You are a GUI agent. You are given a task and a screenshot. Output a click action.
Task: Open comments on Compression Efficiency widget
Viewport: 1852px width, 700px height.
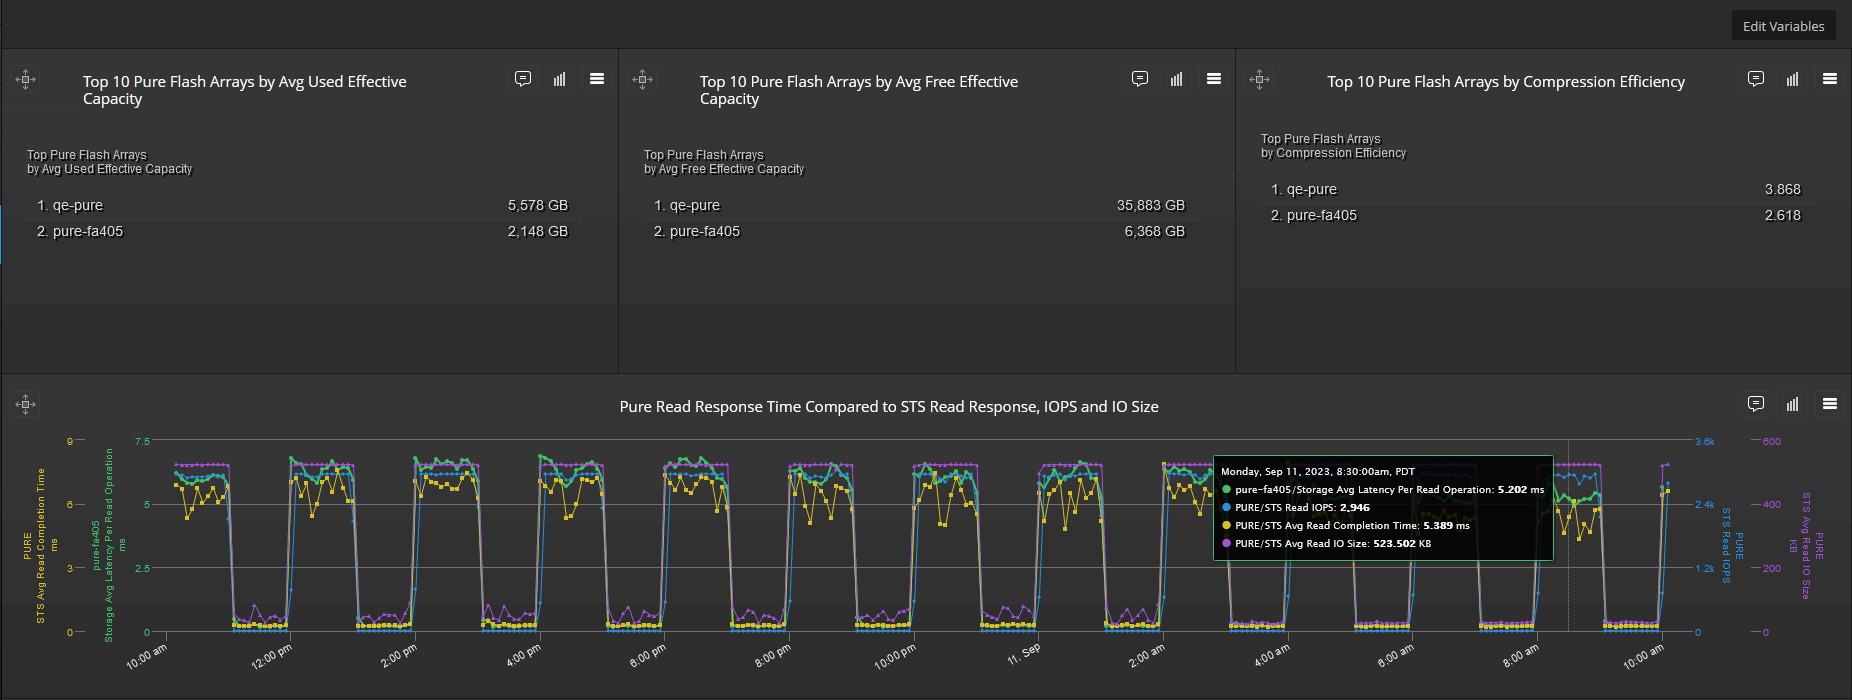[1756, 79]
